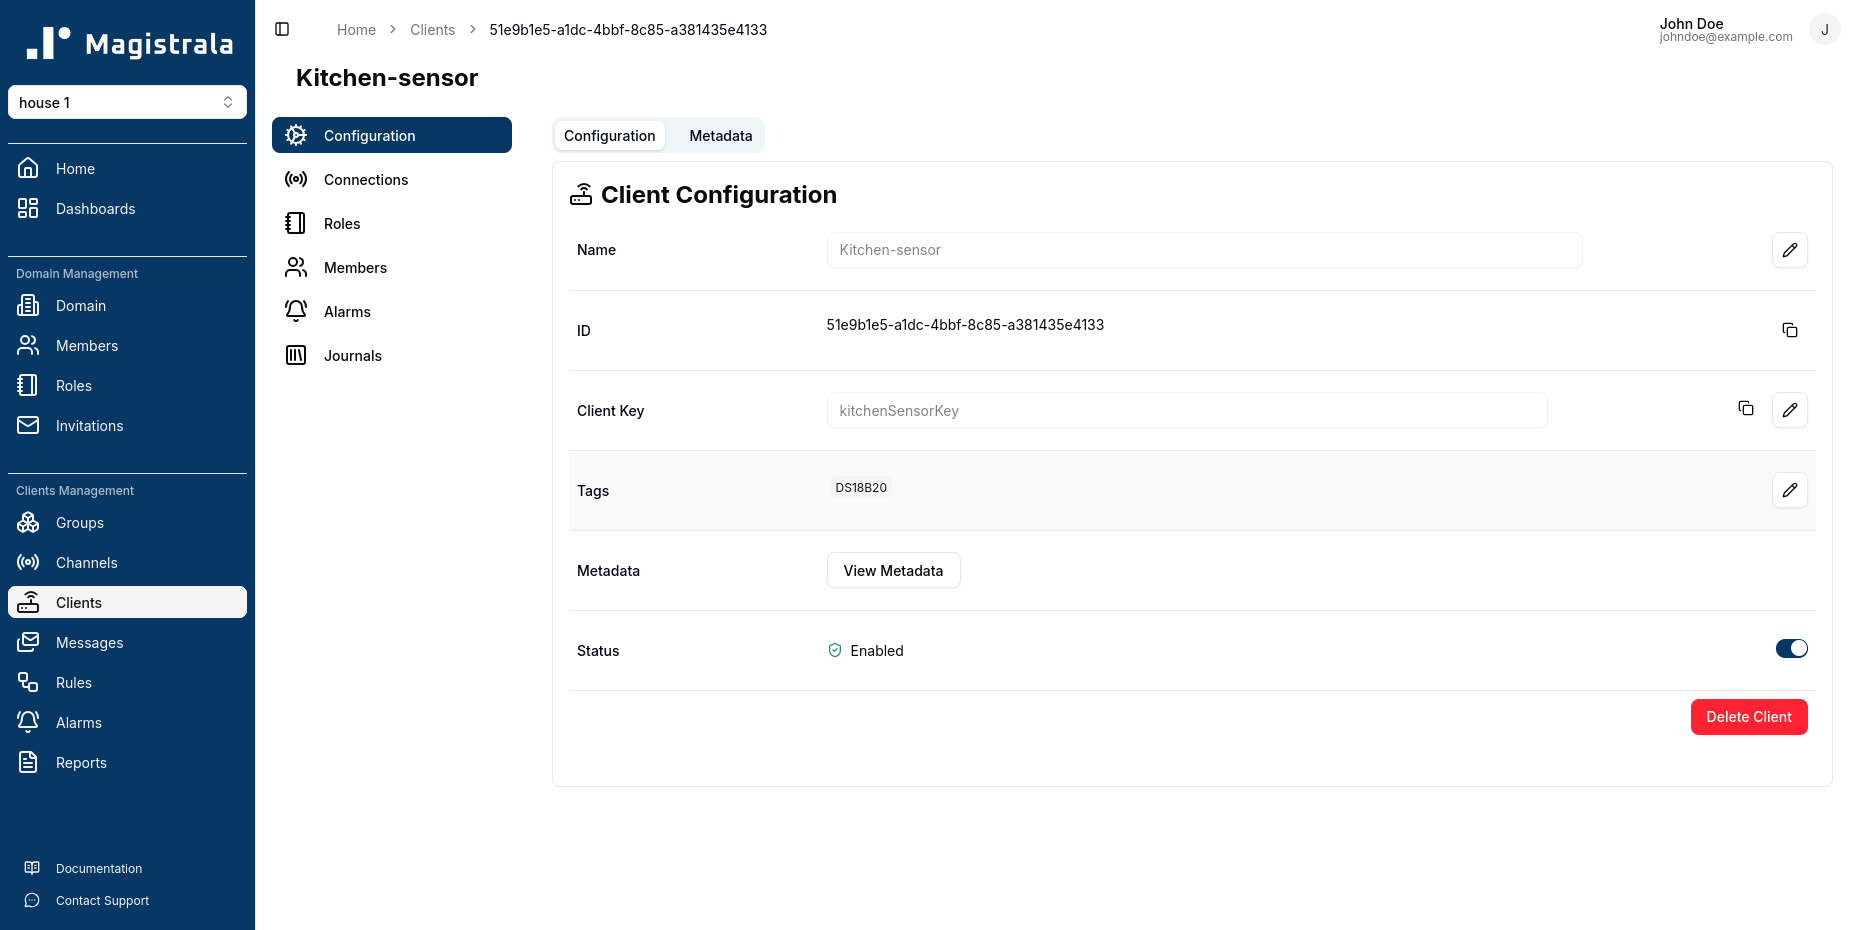Open the Rules section

73,682
